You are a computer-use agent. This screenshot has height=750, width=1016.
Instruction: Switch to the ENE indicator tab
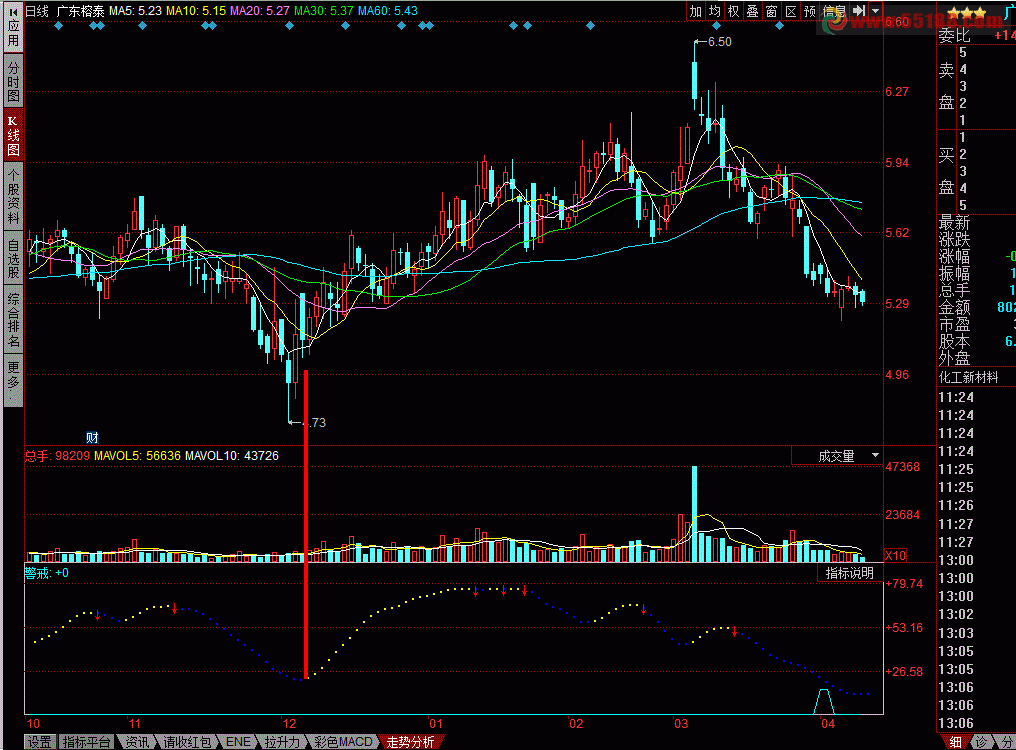pos(238,742)
